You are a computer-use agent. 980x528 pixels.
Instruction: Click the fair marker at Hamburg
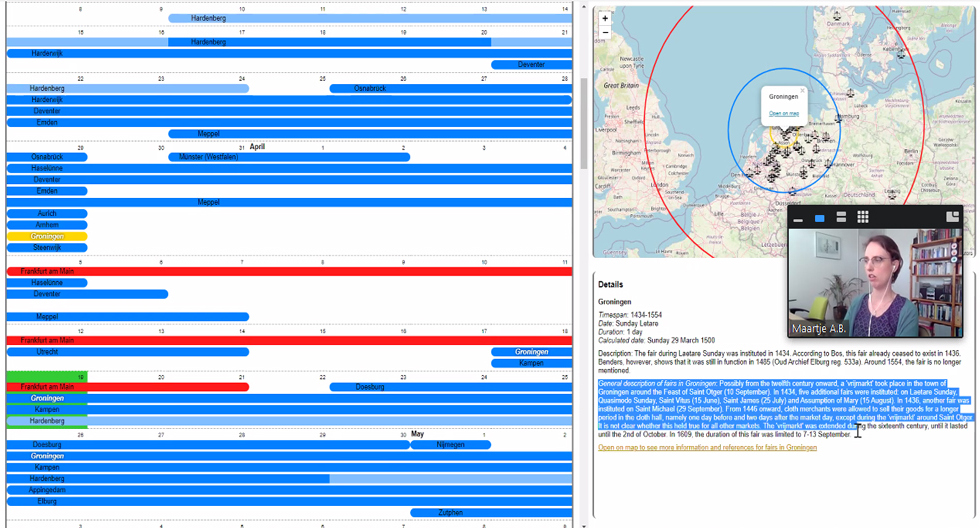click(x=837, y=119)
